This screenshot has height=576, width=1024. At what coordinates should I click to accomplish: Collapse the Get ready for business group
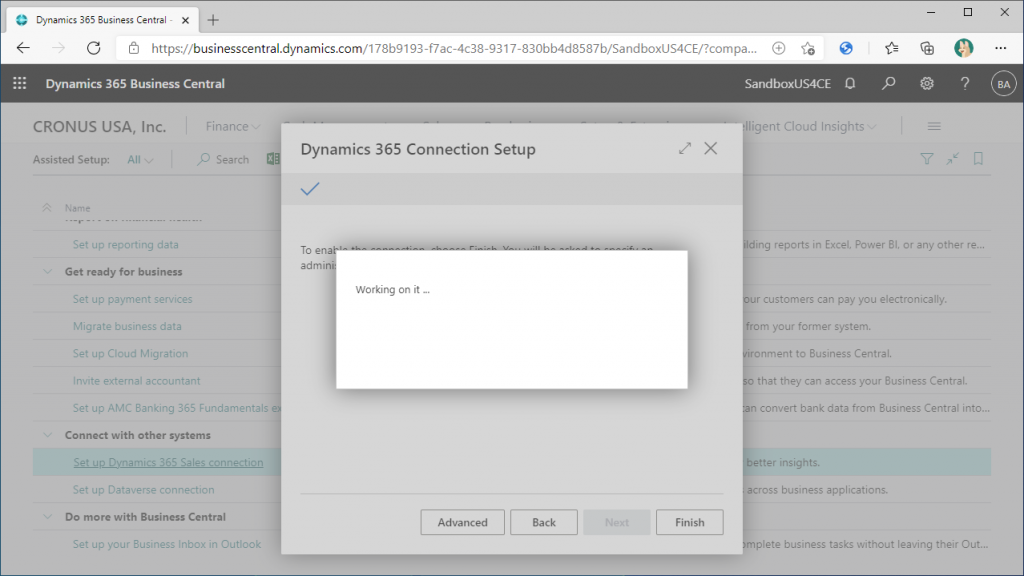[x=48, y=272]
